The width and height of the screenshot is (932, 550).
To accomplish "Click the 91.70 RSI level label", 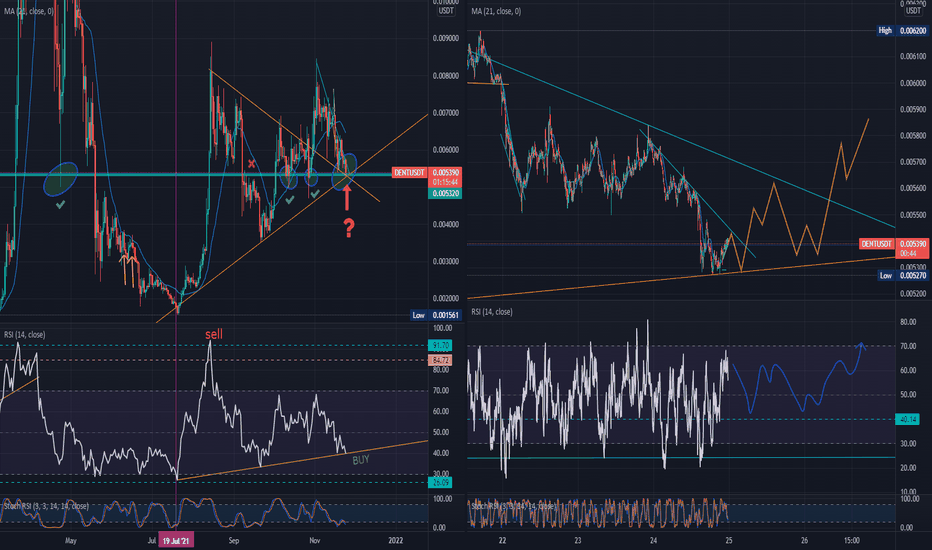I will point(440,345).
